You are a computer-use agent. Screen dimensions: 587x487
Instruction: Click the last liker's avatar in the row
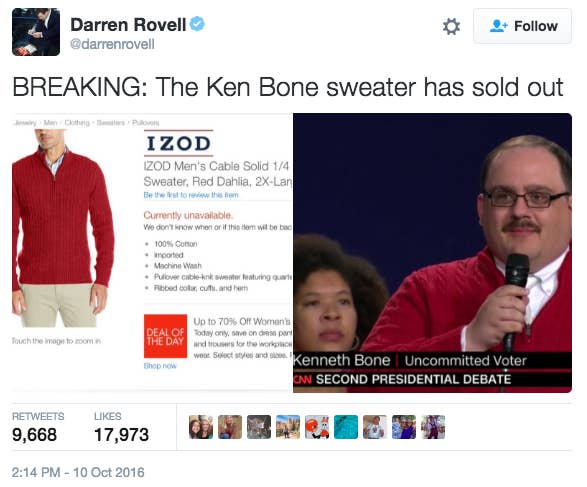click(x=433, y=427)
